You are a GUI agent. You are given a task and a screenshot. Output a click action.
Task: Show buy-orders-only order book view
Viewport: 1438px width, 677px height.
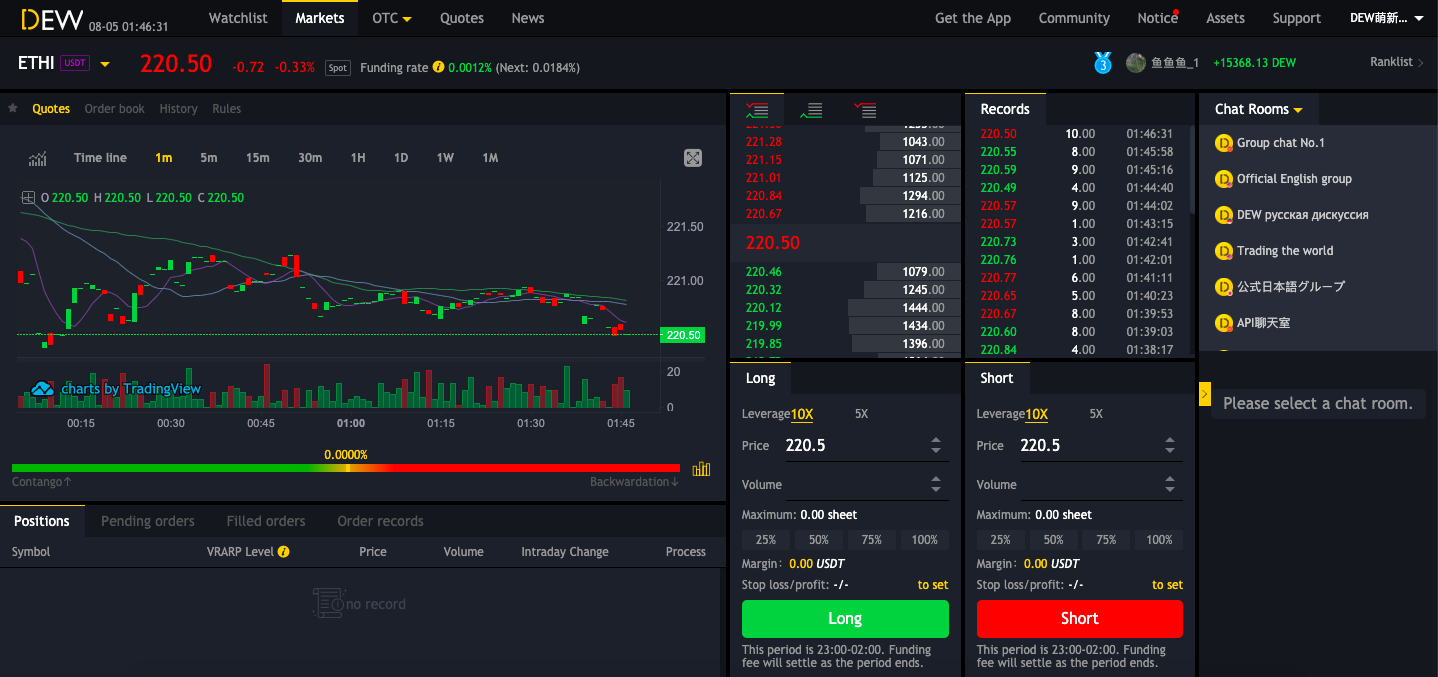point(811,110)
